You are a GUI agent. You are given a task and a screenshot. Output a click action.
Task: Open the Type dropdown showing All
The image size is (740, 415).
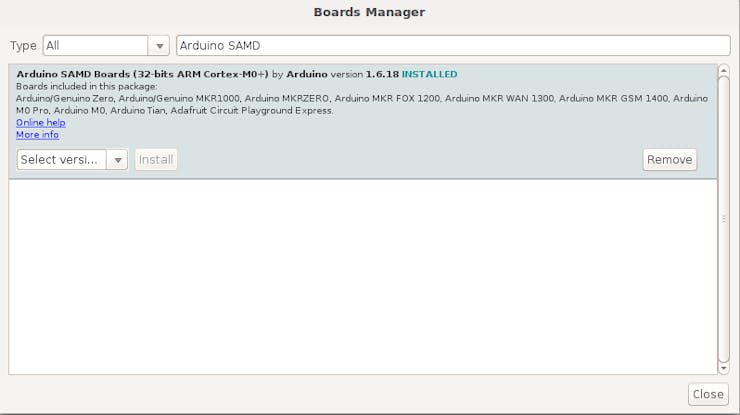[106, 46]
